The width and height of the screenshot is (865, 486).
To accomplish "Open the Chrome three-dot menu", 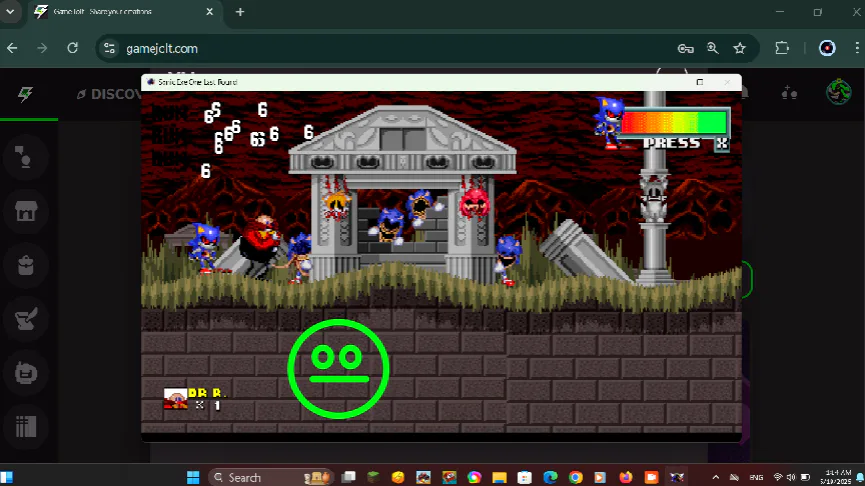I will pyautogui.click(x=857, y=49).
